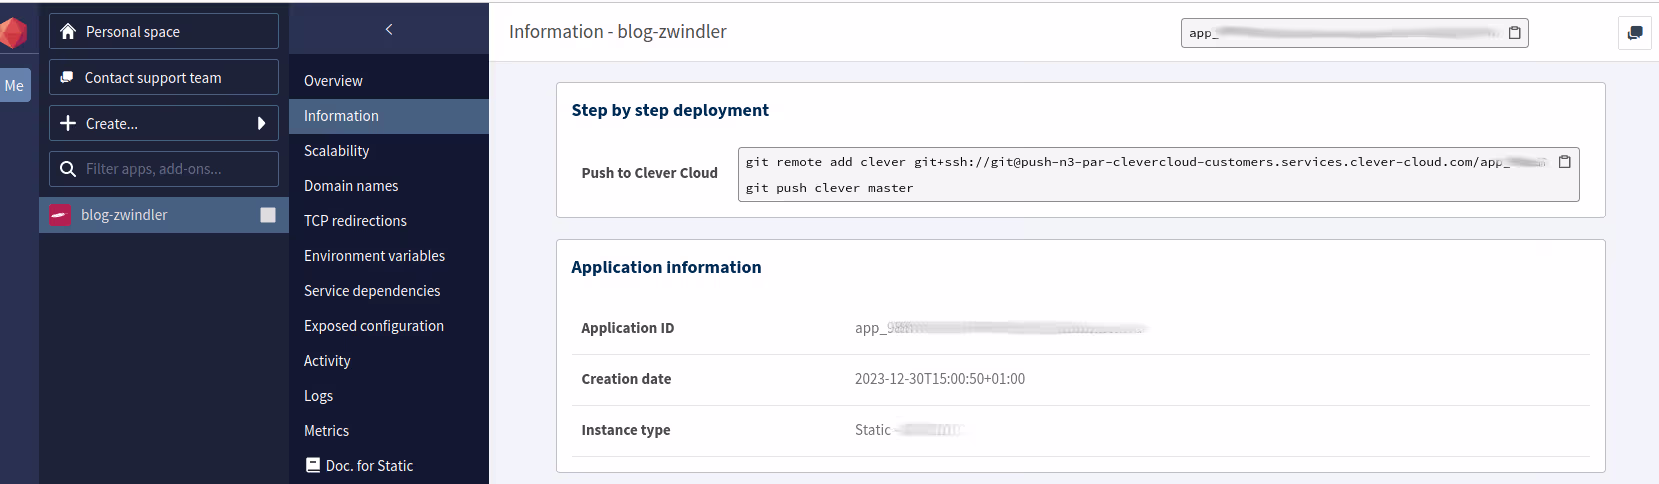Image resolution: width=1659 pixels, height=484 pixels.
Task: Open the Me organization avatar
Action: [x=15, y=86]
